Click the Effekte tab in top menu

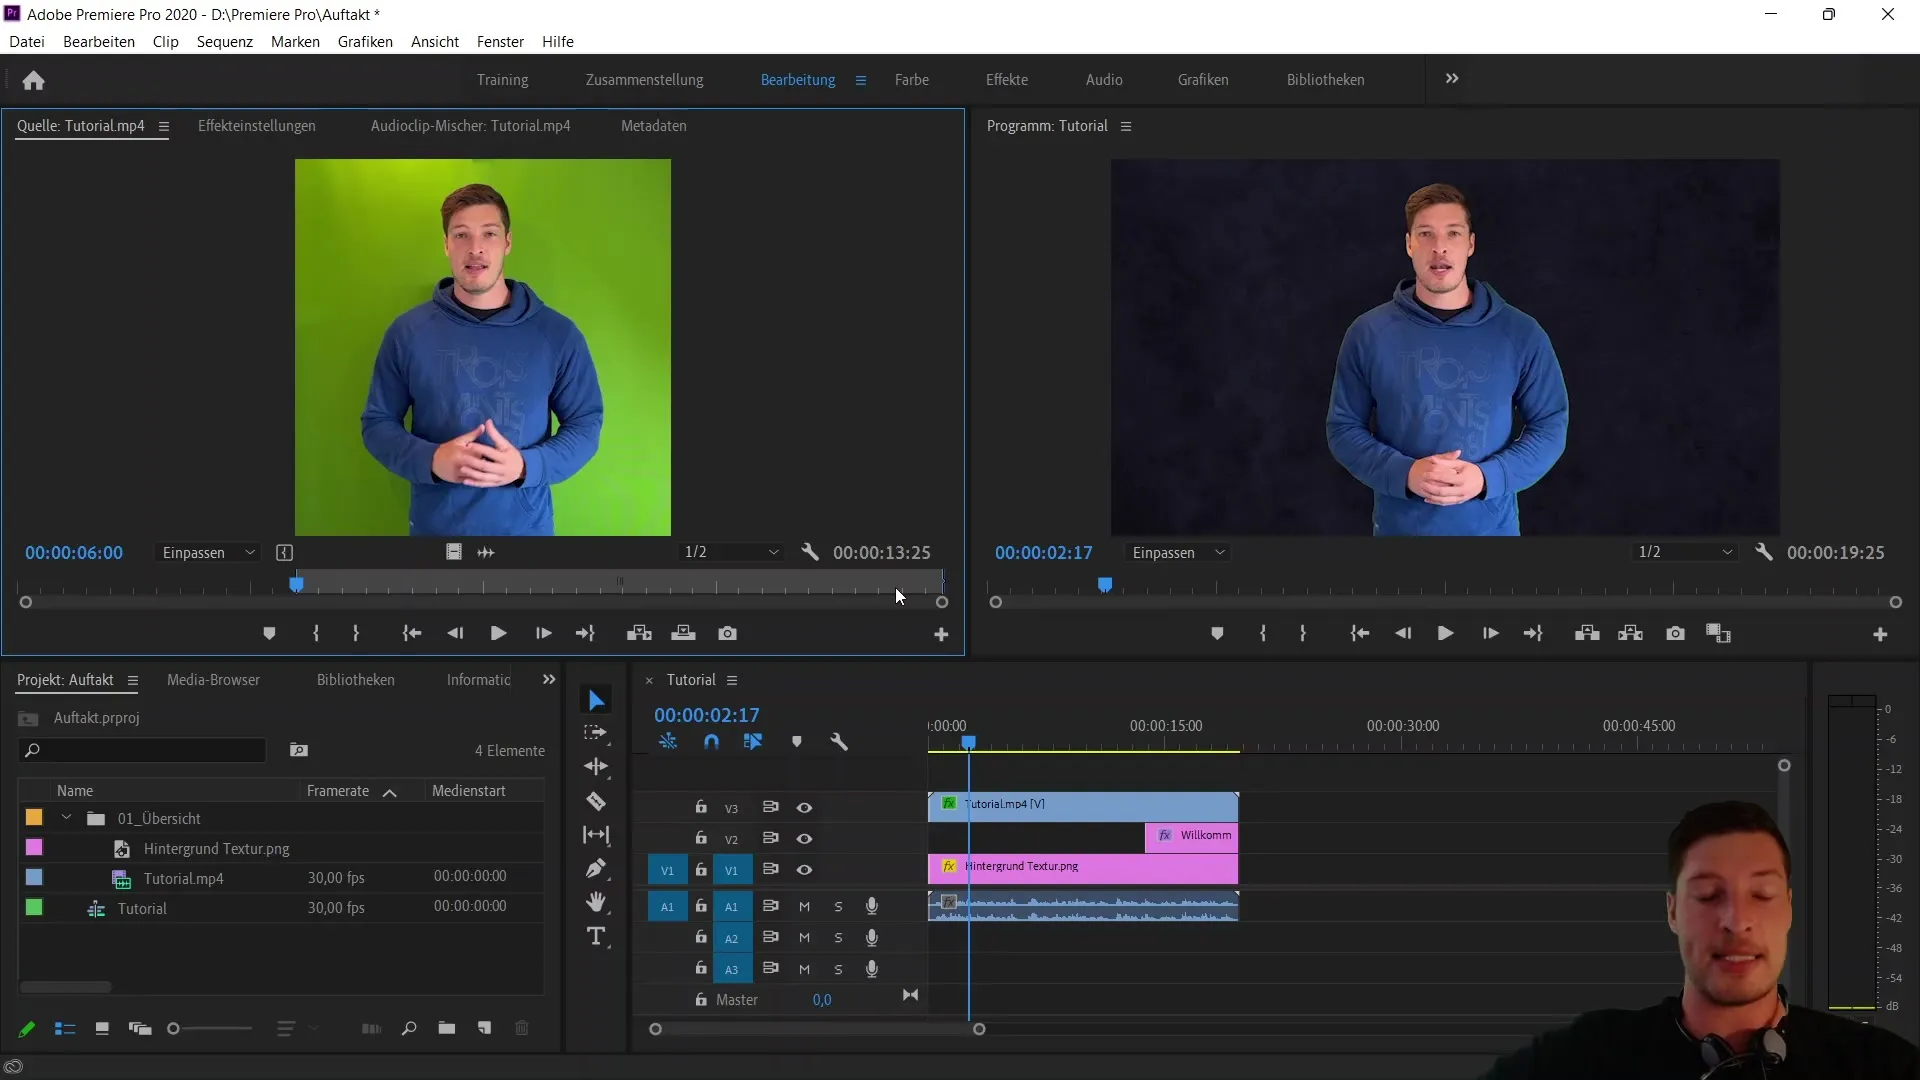point(1006,79)
